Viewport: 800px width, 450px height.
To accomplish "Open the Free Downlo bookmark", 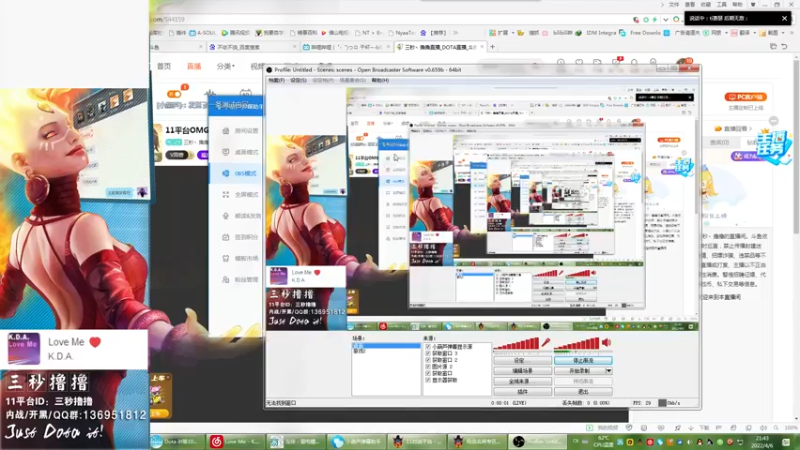I will tap(640, 33).
